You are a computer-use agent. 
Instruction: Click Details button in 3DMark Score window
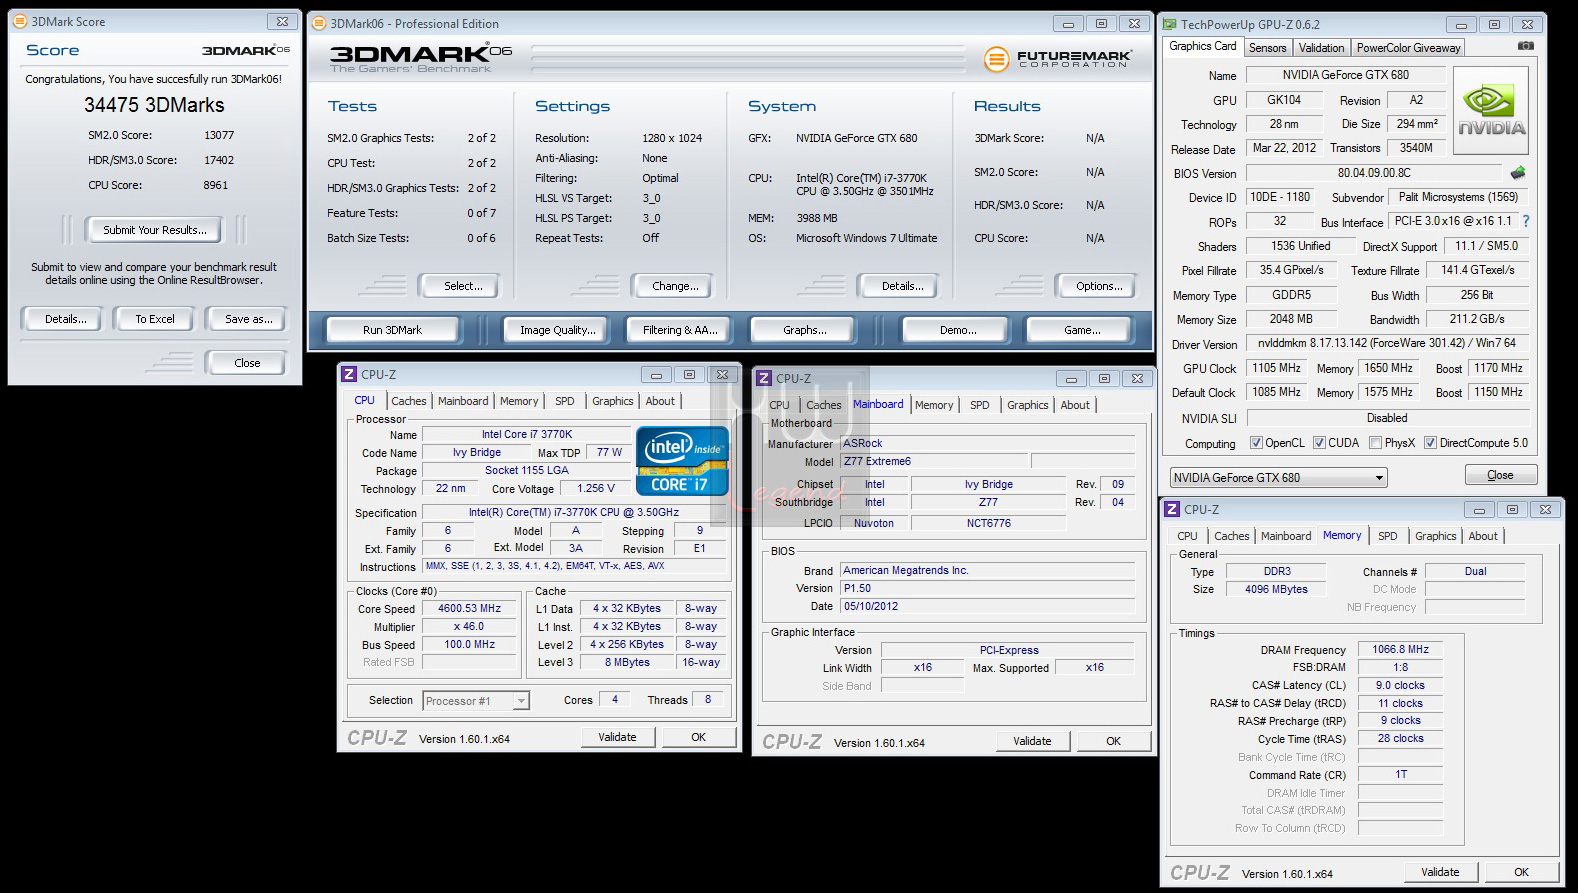pos(65,319)
